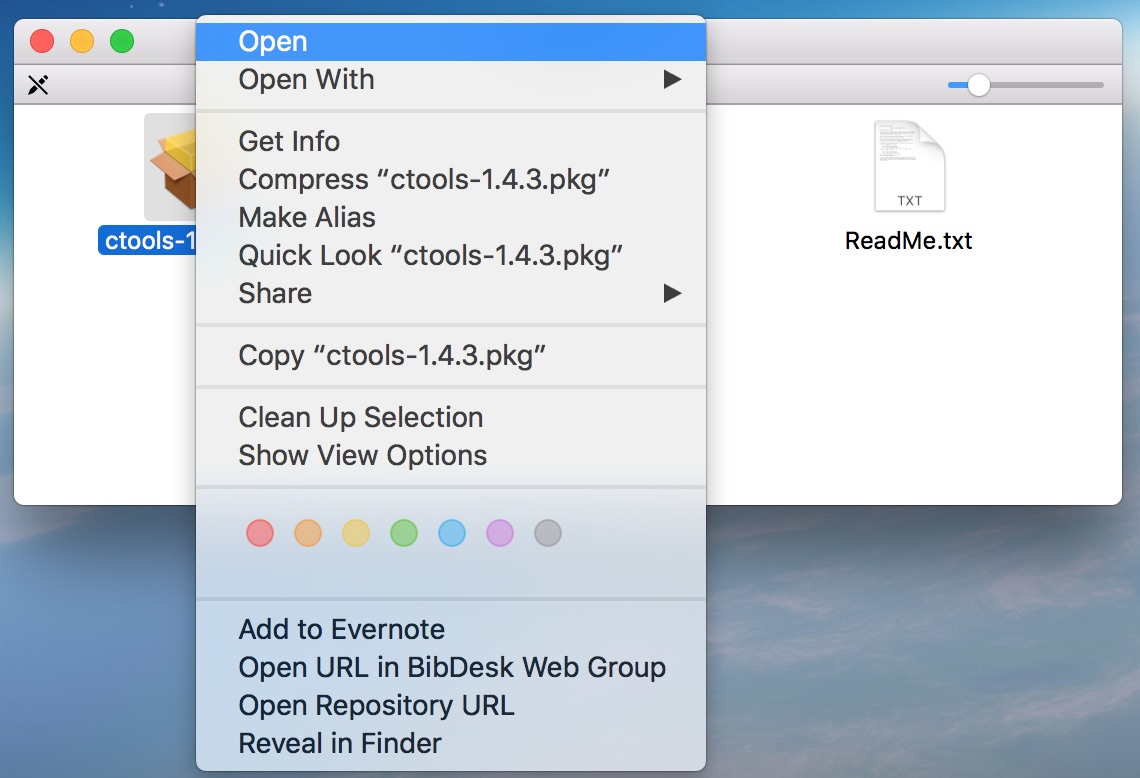1140x778 pixels.
Task: Click the ReadMe.txt file name label
Action: [x=908, y=241]
